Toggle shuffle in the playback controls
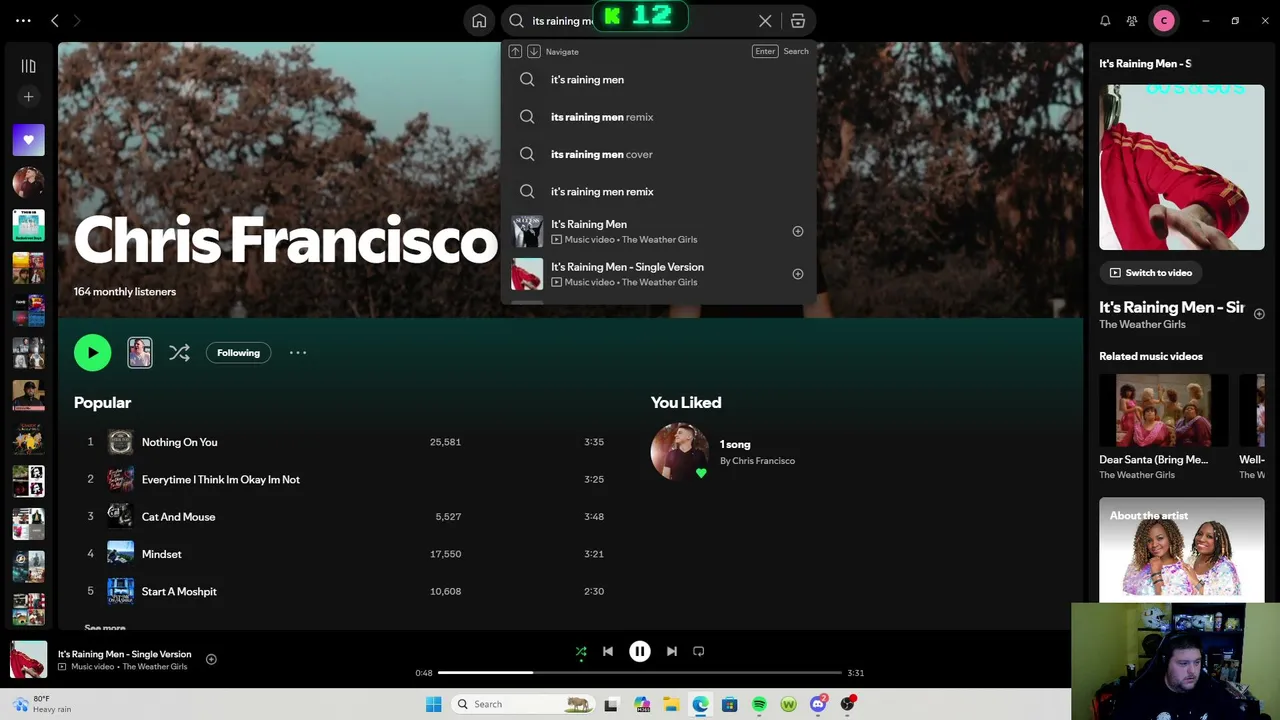Viewport: 1280px width, 720px height. click(x=581, y=652)
